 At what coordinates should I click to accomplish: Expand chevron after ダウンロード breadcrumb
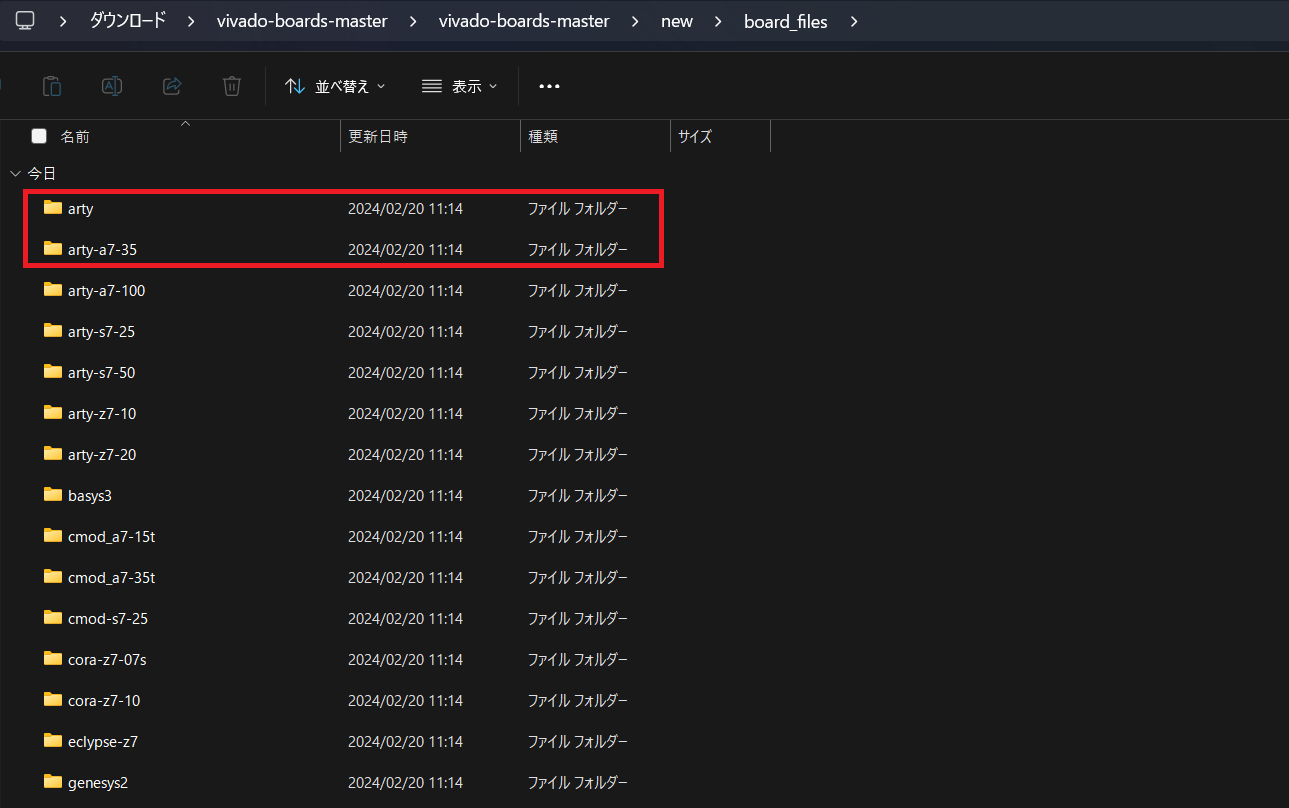(x=192, y=21)
